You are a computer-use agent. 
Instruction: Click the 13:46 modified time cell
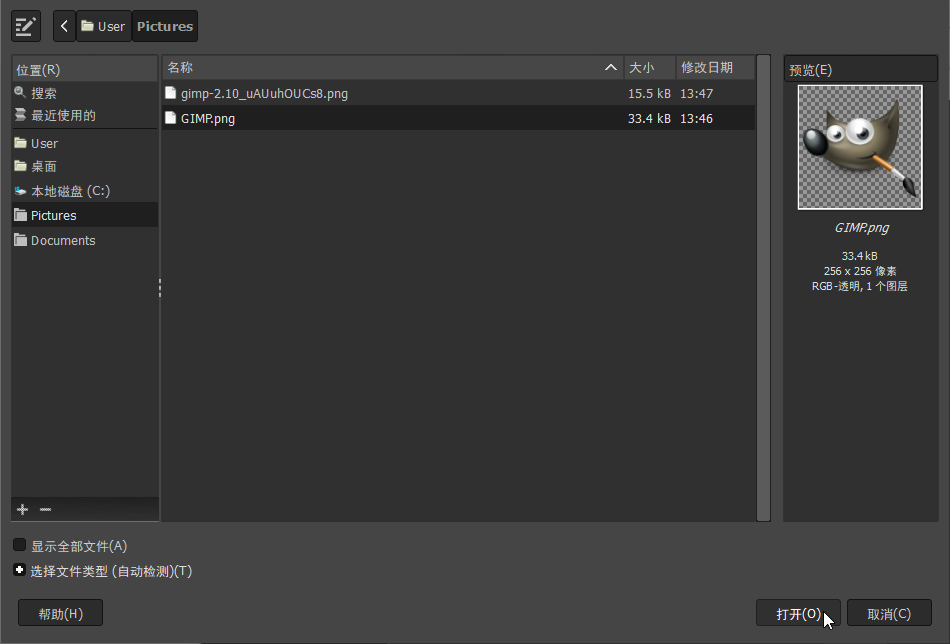pyautogui.click(x=696, y=118)
